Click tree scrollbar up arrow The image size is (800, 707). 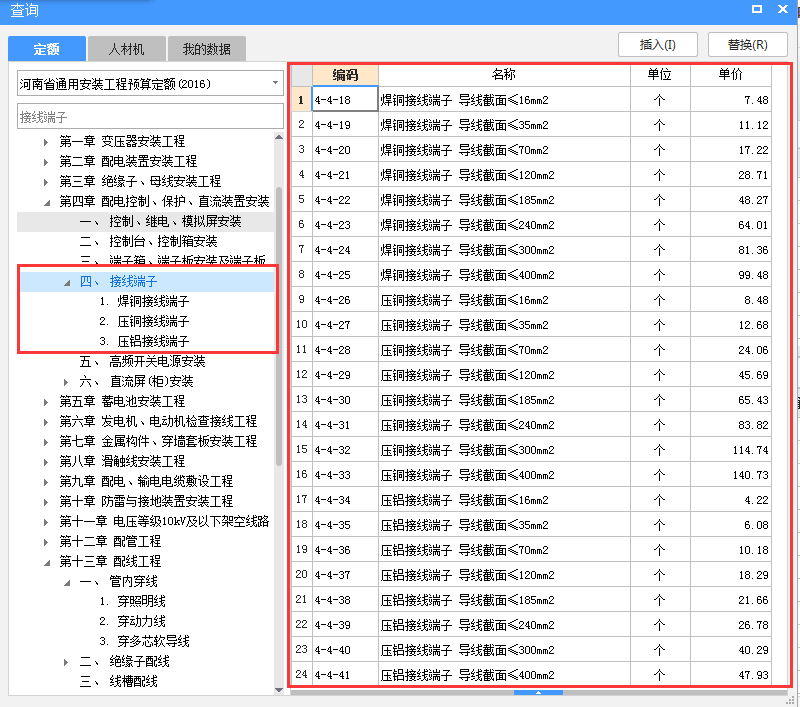point(279,137)
